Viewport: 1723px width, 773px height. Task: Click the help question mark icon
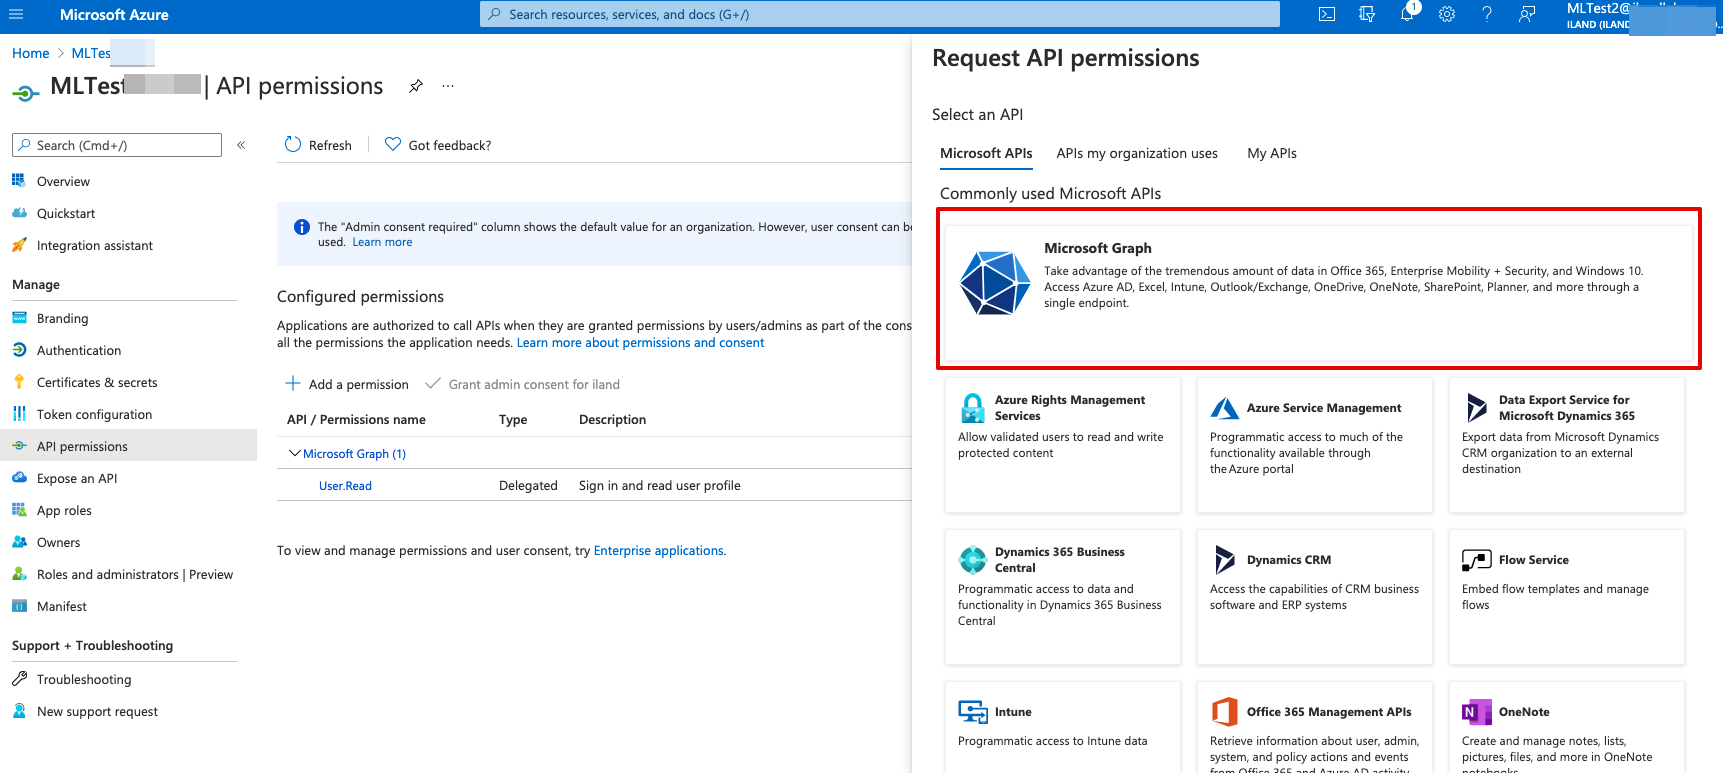point(1487,14)
